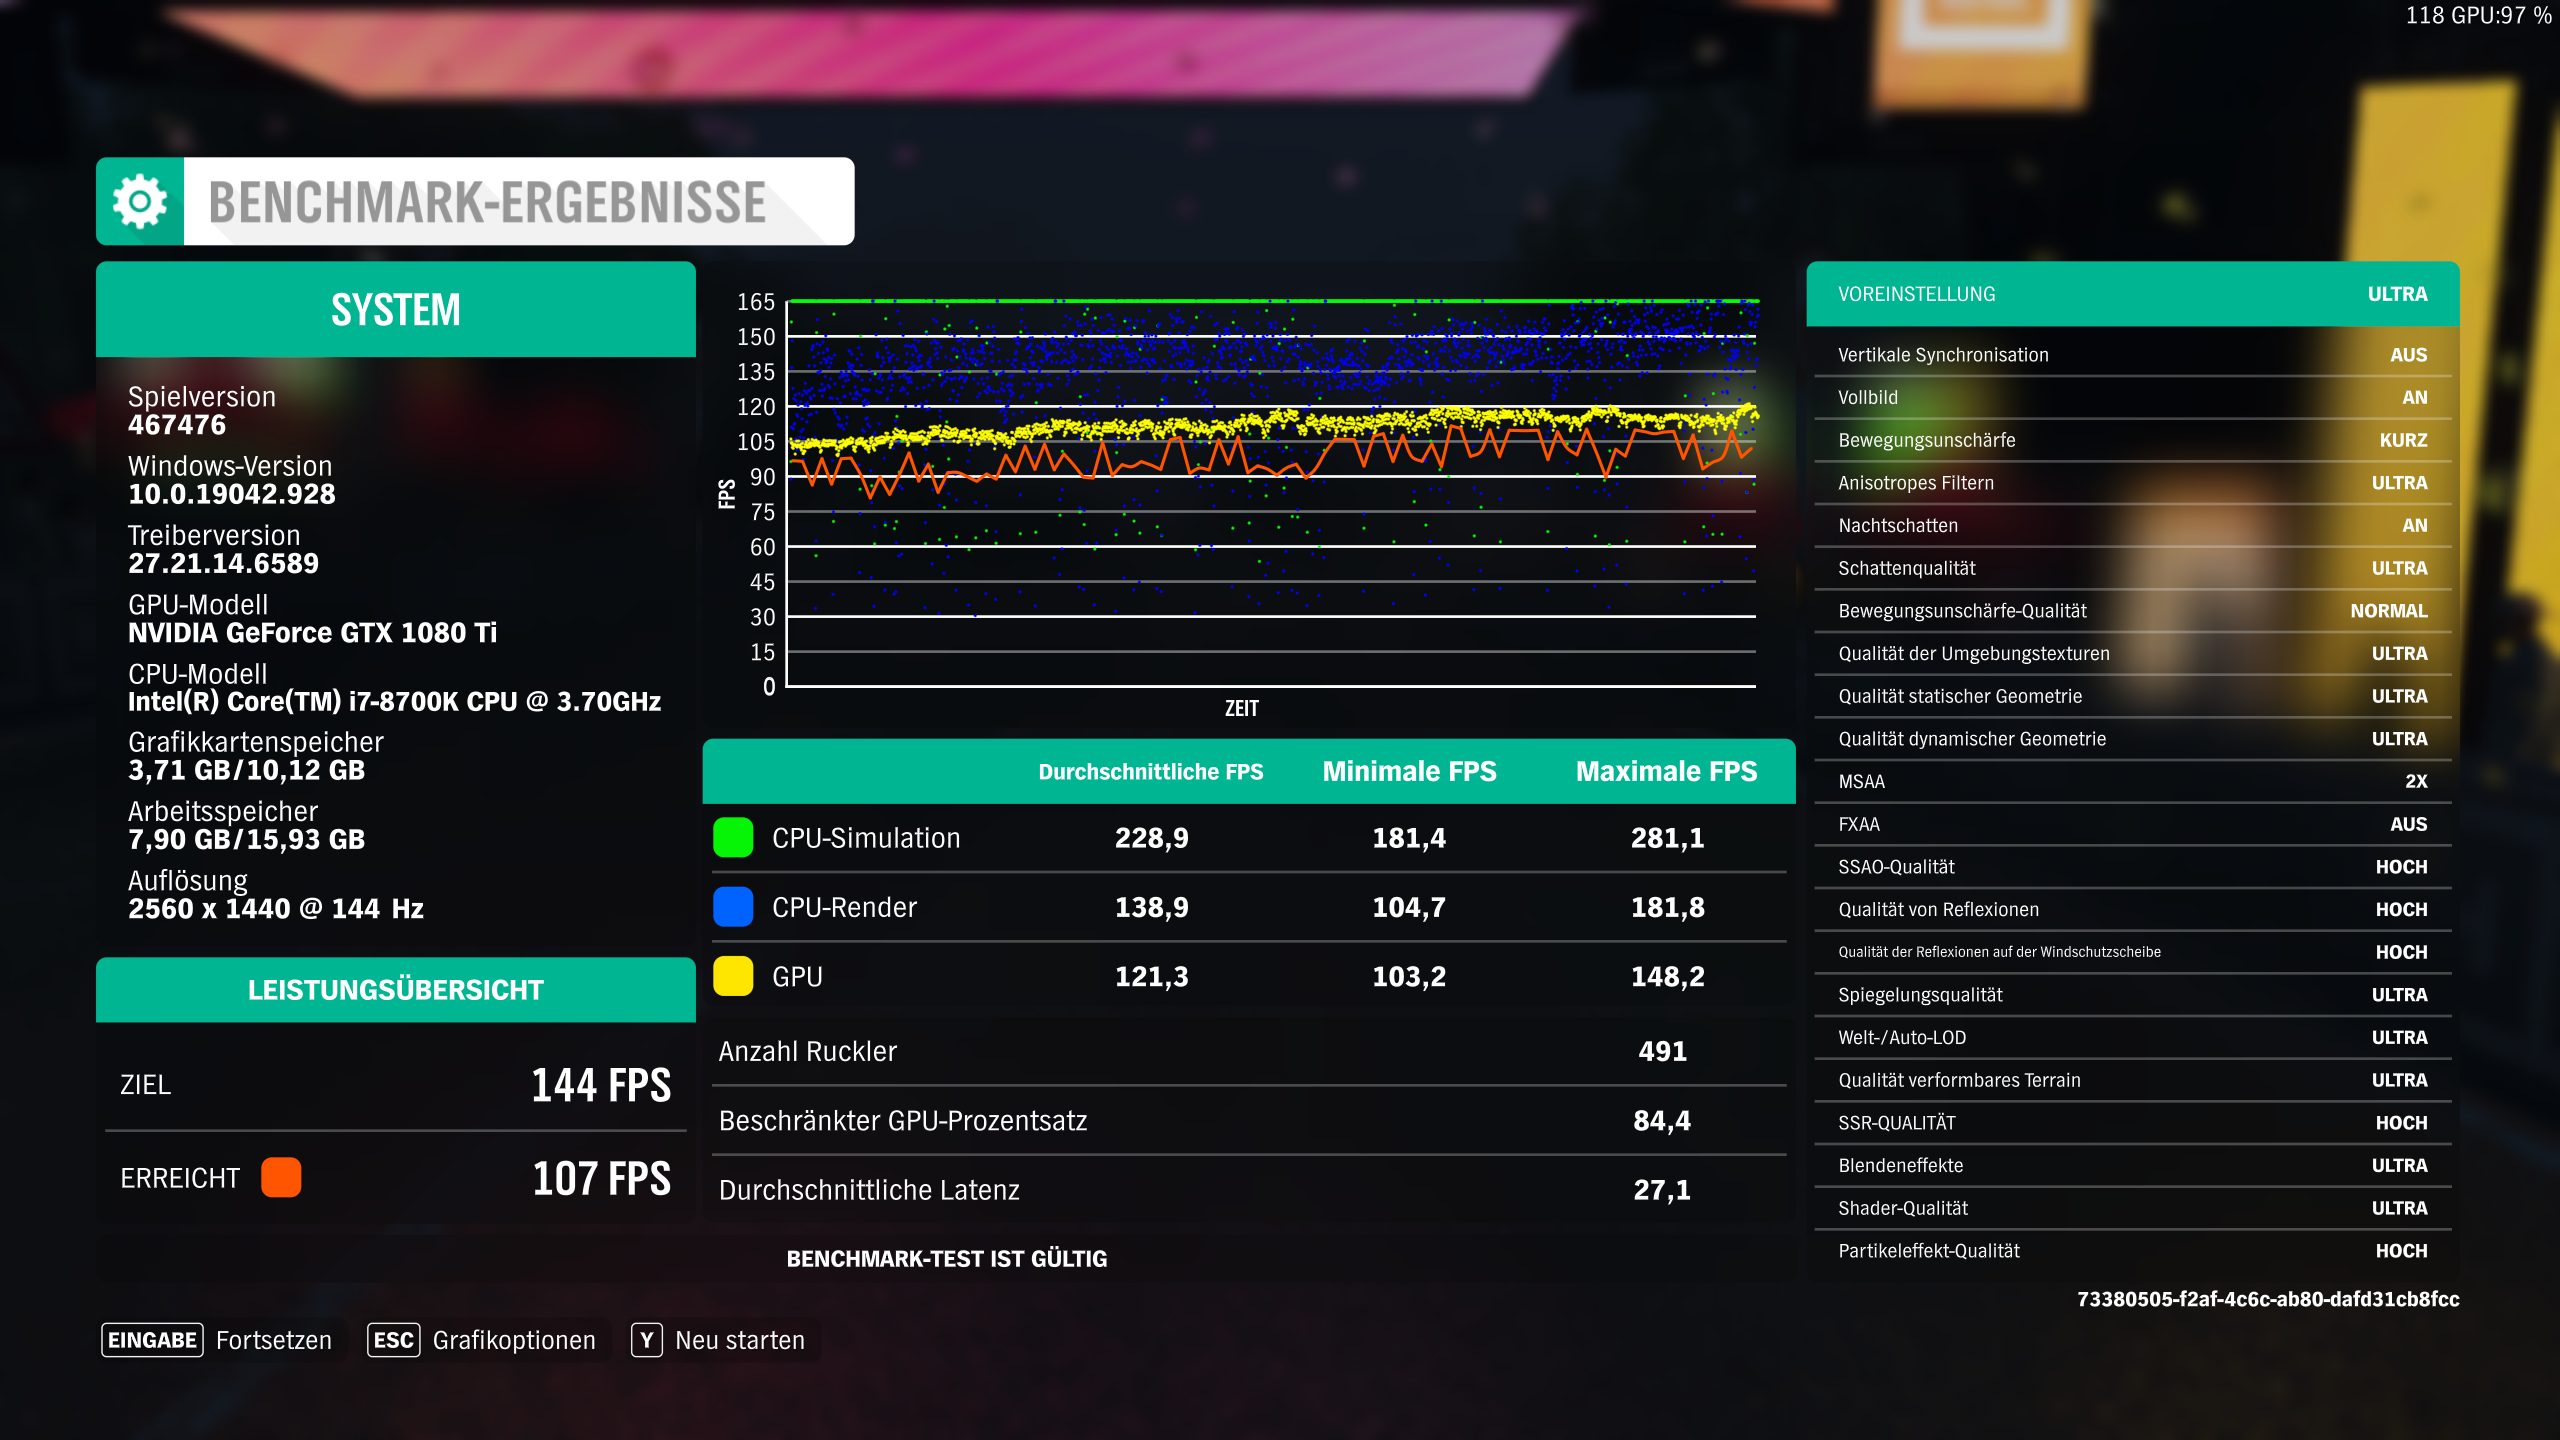Open the VOREINSTELLUNG ULTRA preset selector
The image size is (2560, 1440).
pyautogui.click(x=2133, y=293)
